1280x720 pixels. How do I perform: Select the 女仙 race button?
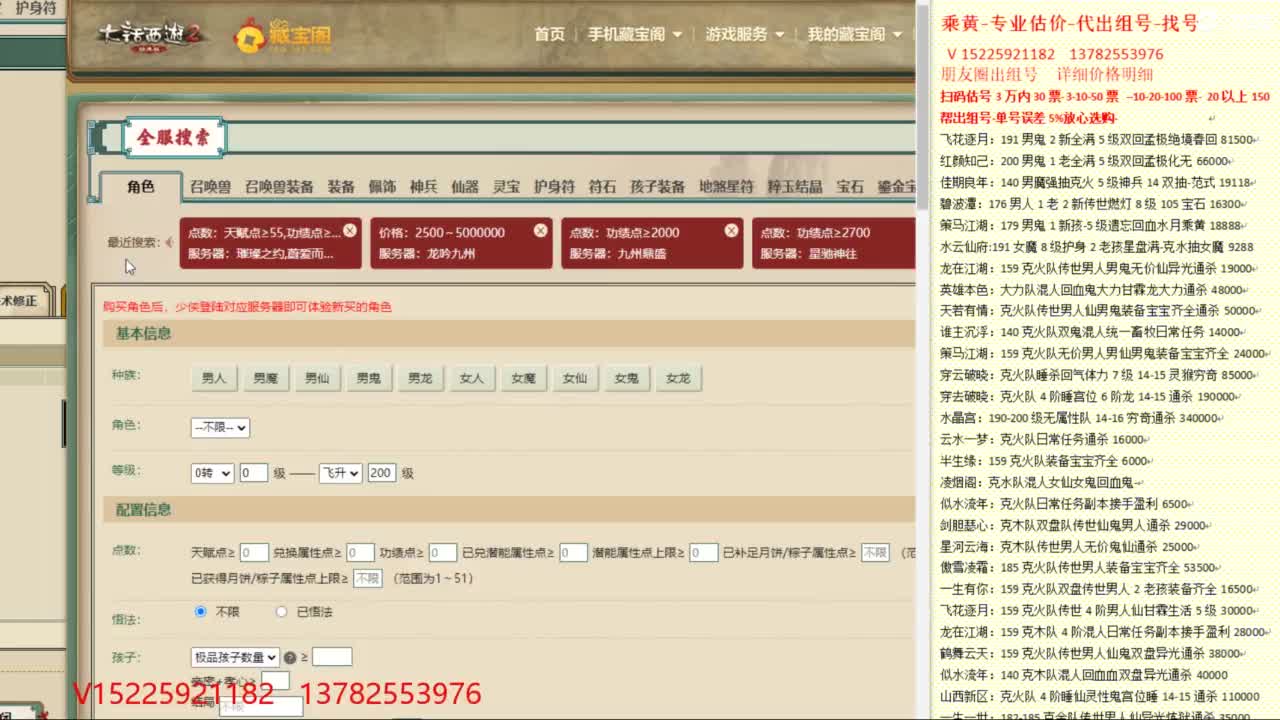click(574, 378)
